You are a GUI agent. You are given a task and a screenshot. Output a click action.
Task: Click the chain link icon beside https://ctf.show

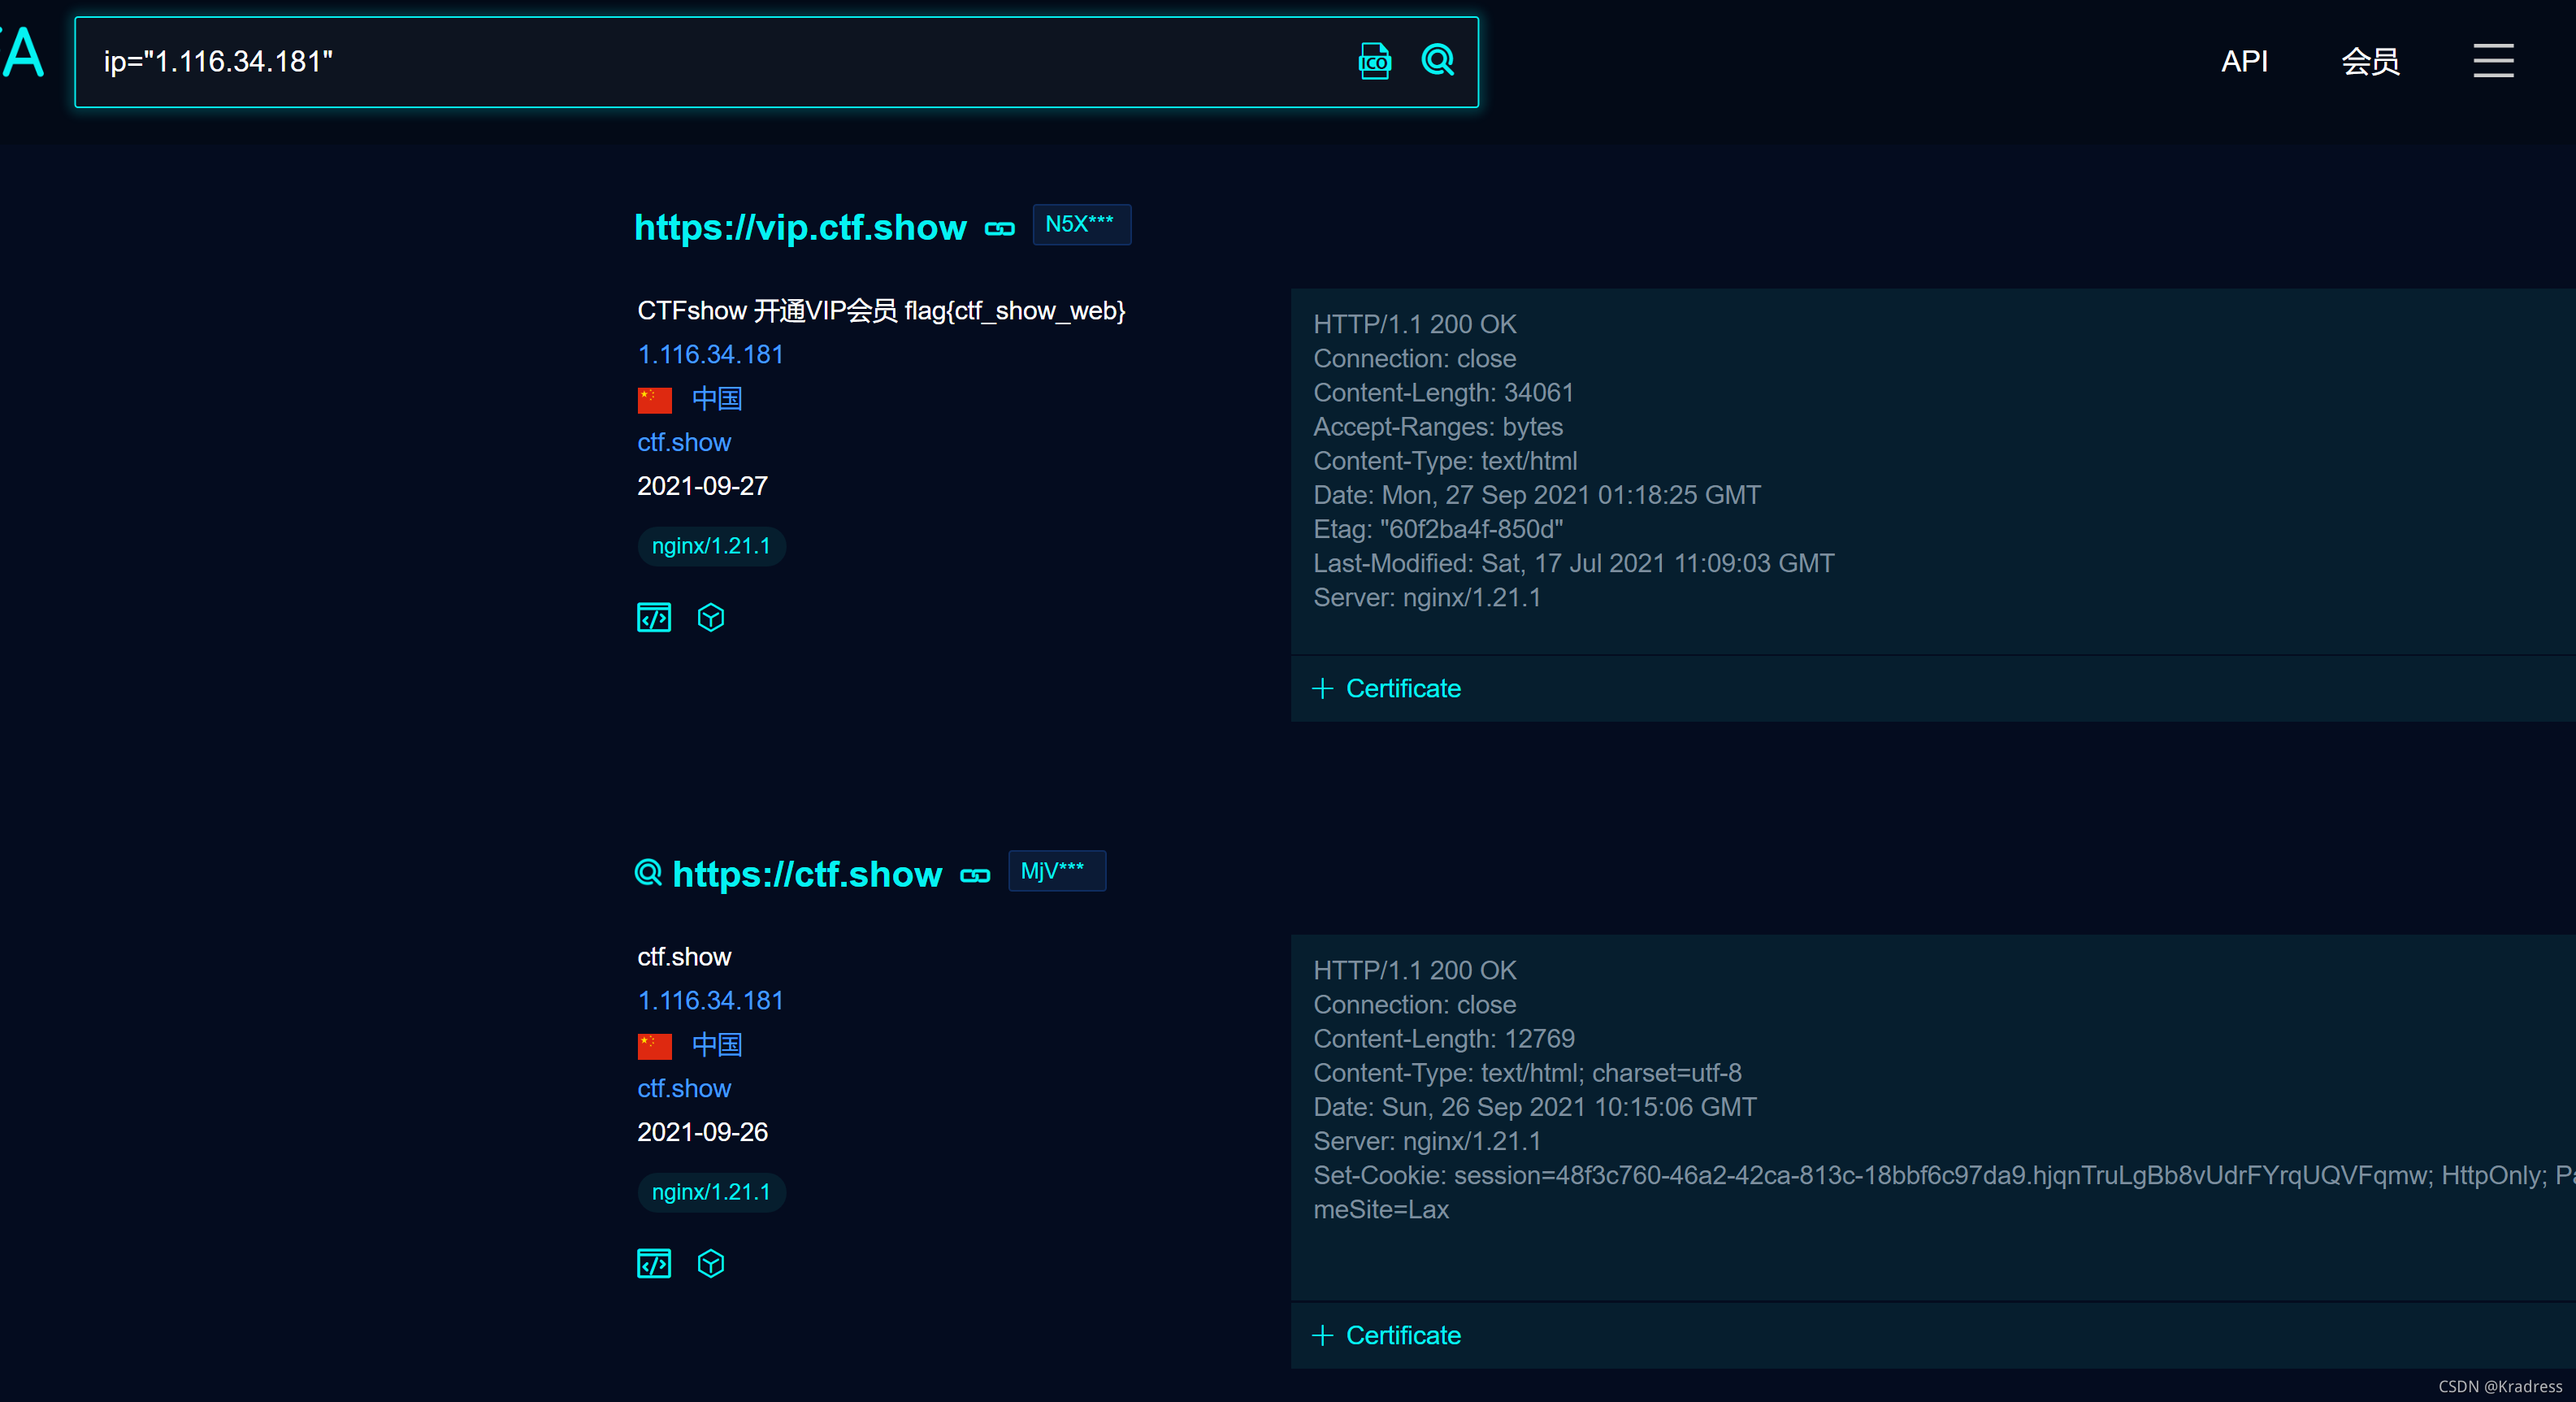[975, 876]
